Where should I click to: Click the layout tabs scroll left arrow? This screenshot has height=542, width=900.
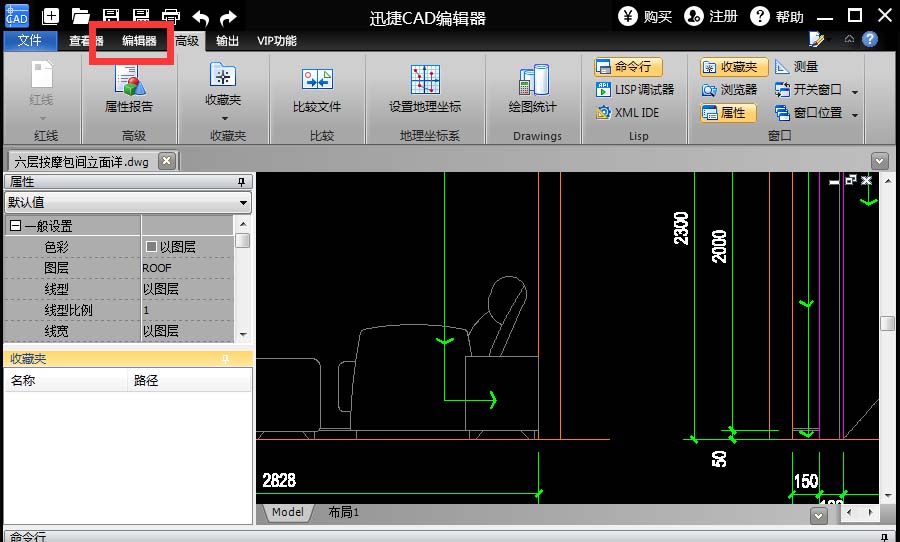(849, 512)
